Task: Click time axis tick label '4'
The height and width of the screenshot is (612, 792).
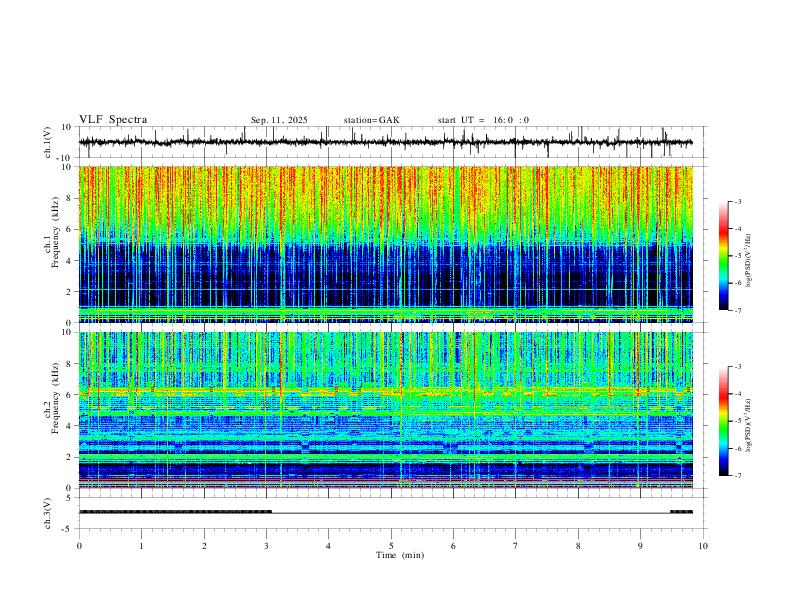Action: [328, 546]
